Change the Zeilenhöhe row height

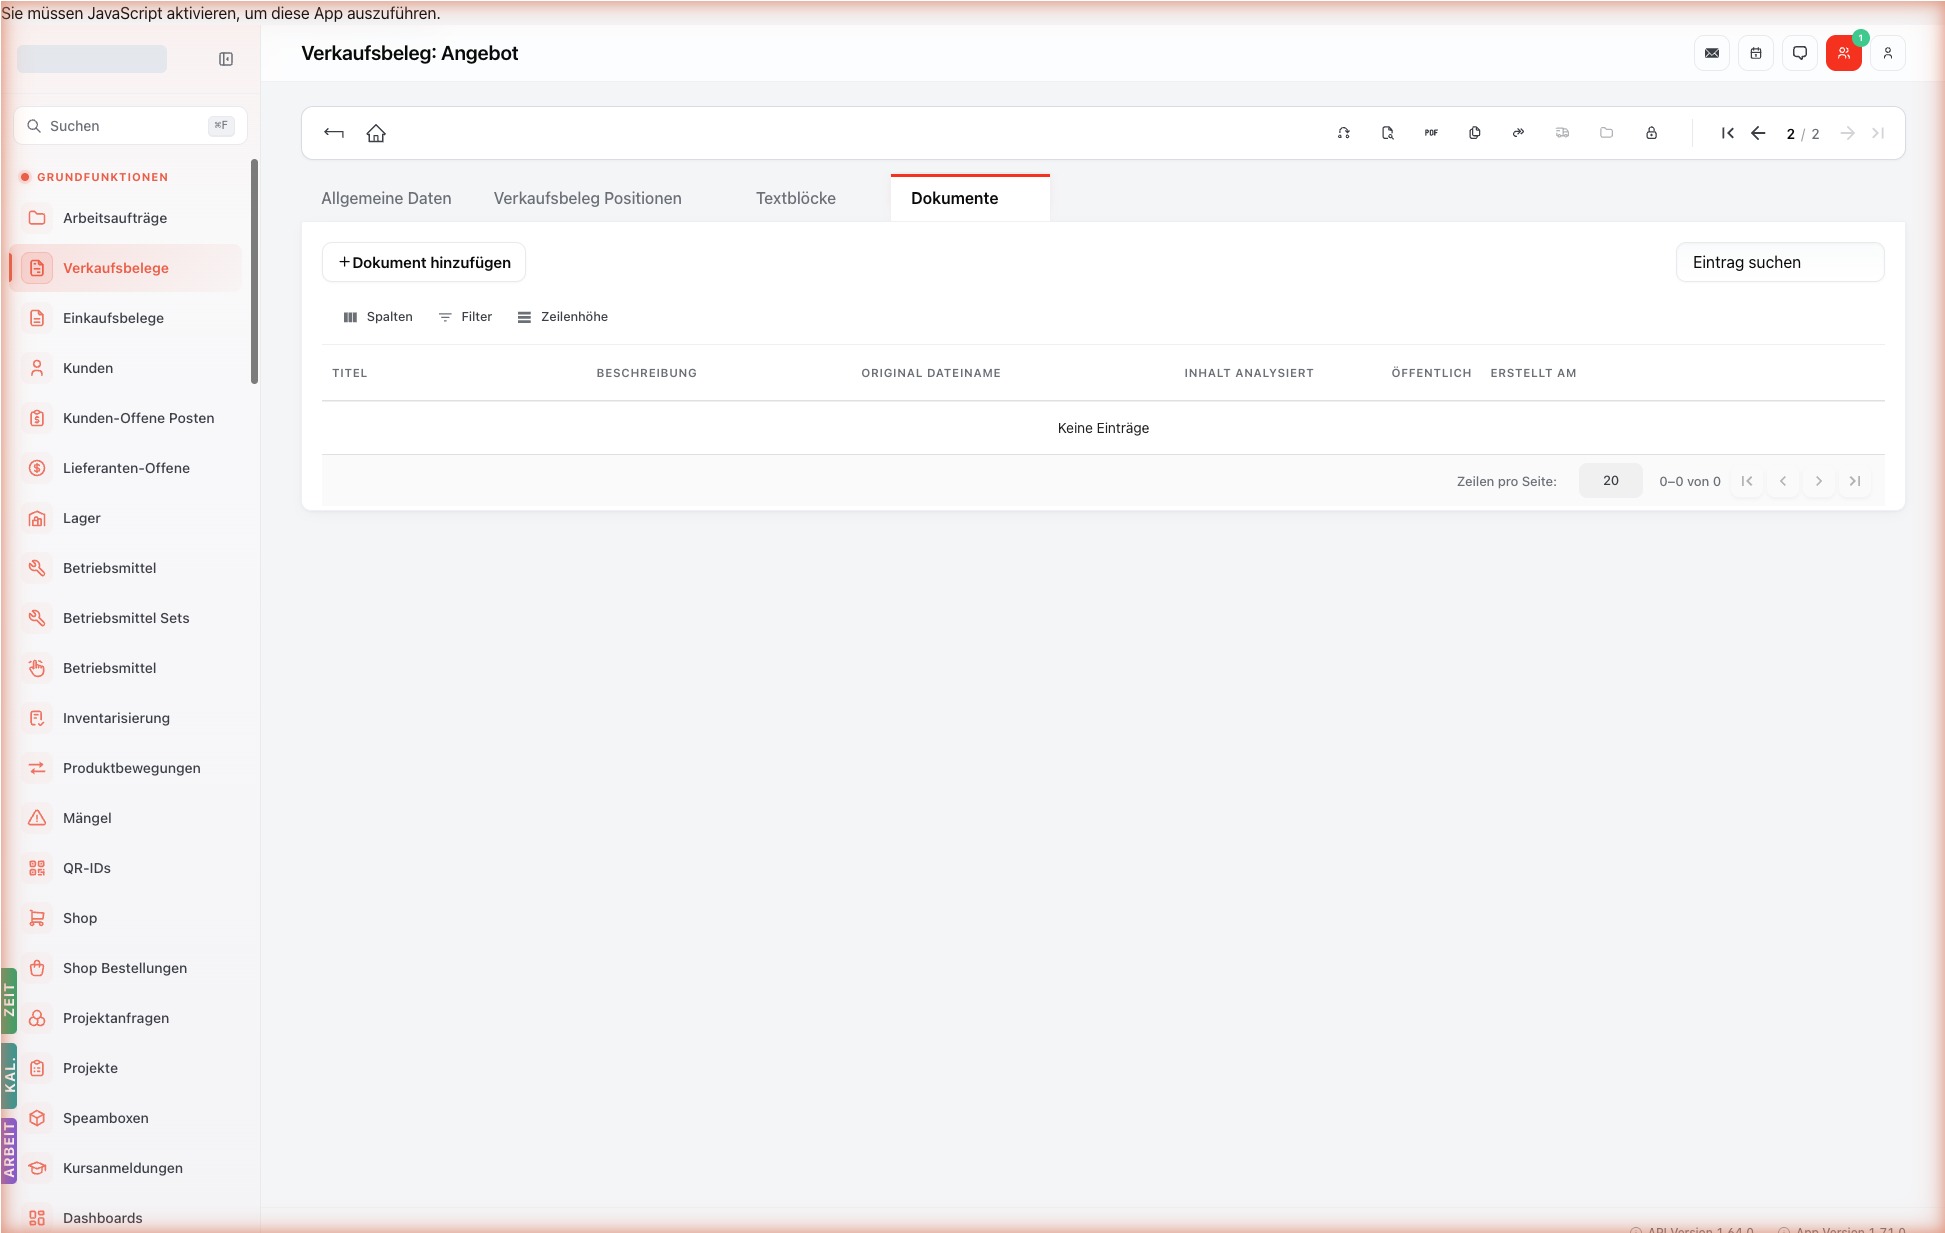(x=563, y=317)
